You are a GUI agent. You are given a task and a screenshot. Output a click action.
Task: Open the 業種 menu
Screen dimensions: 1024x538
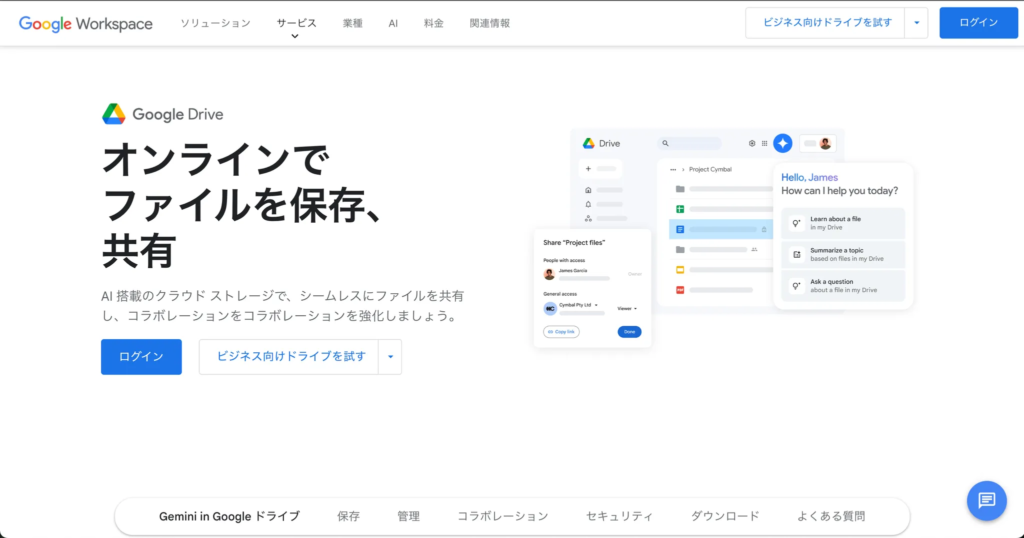click(353, 23)
